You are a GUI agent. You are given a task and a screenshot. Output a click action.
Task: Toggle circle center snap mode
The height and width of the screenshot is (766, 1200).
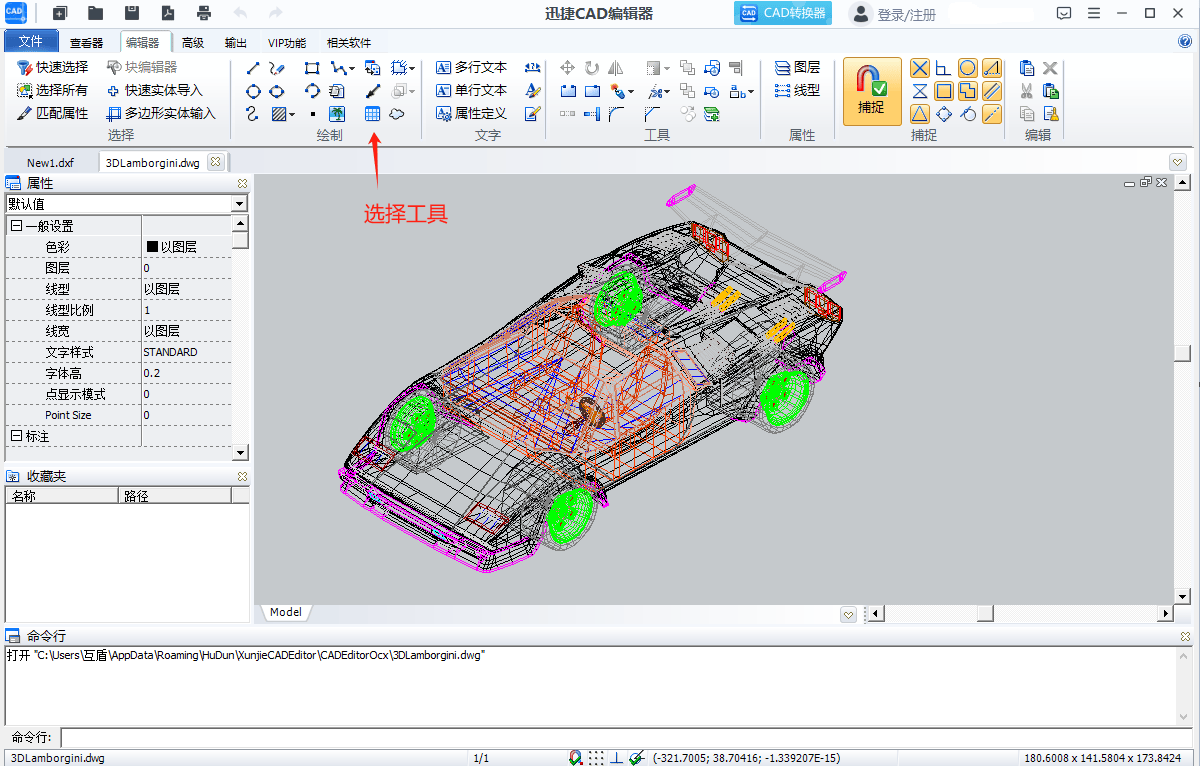[x=968, y=68]
